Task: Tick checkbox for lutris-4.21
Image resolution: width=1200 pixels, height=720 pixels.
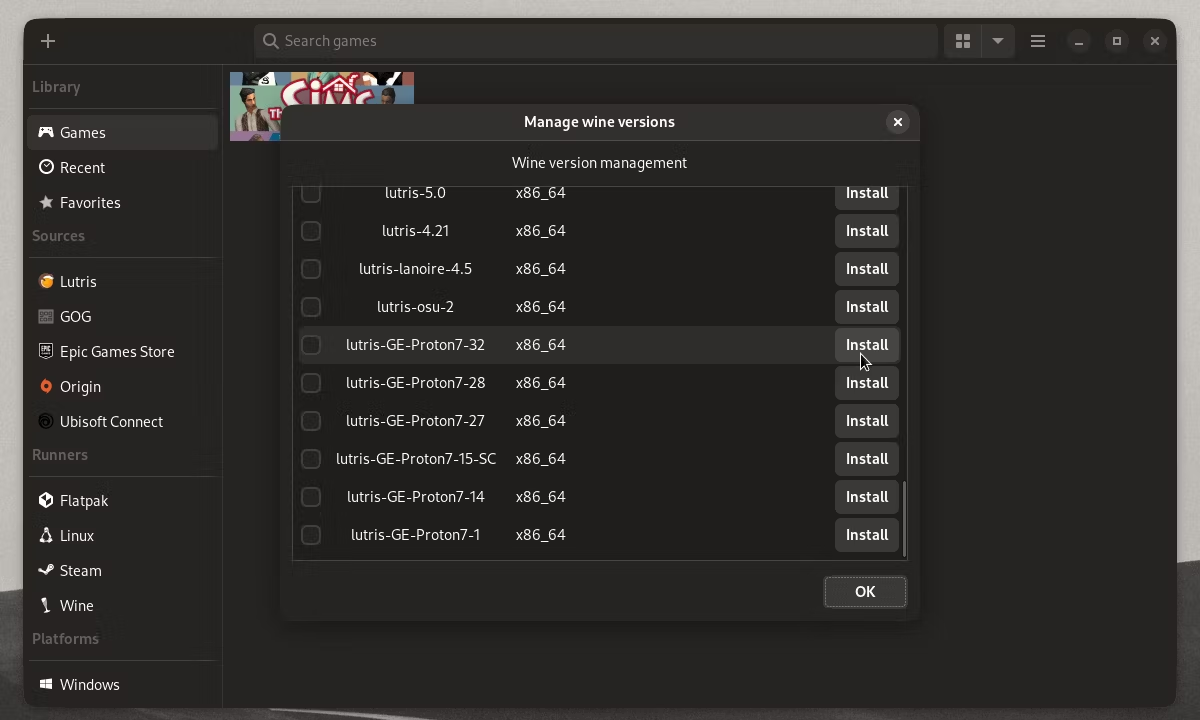Action: (x=311, y=231)
